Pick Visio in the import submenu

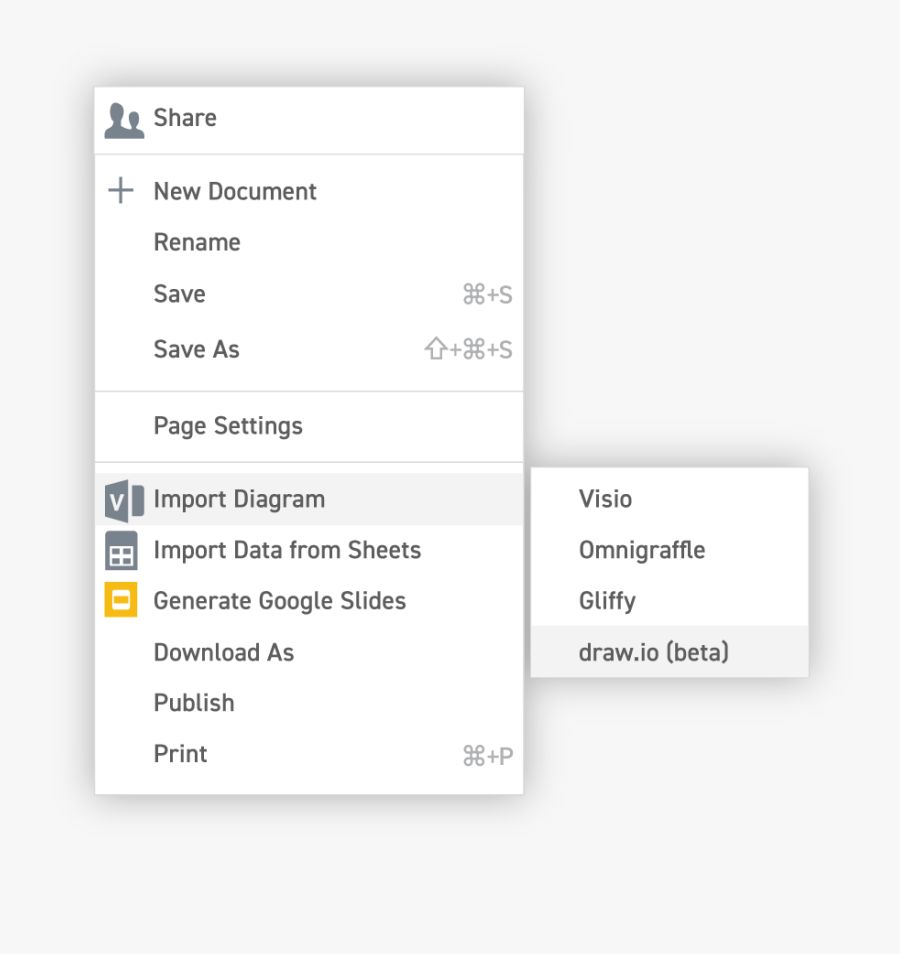(605, 499)
